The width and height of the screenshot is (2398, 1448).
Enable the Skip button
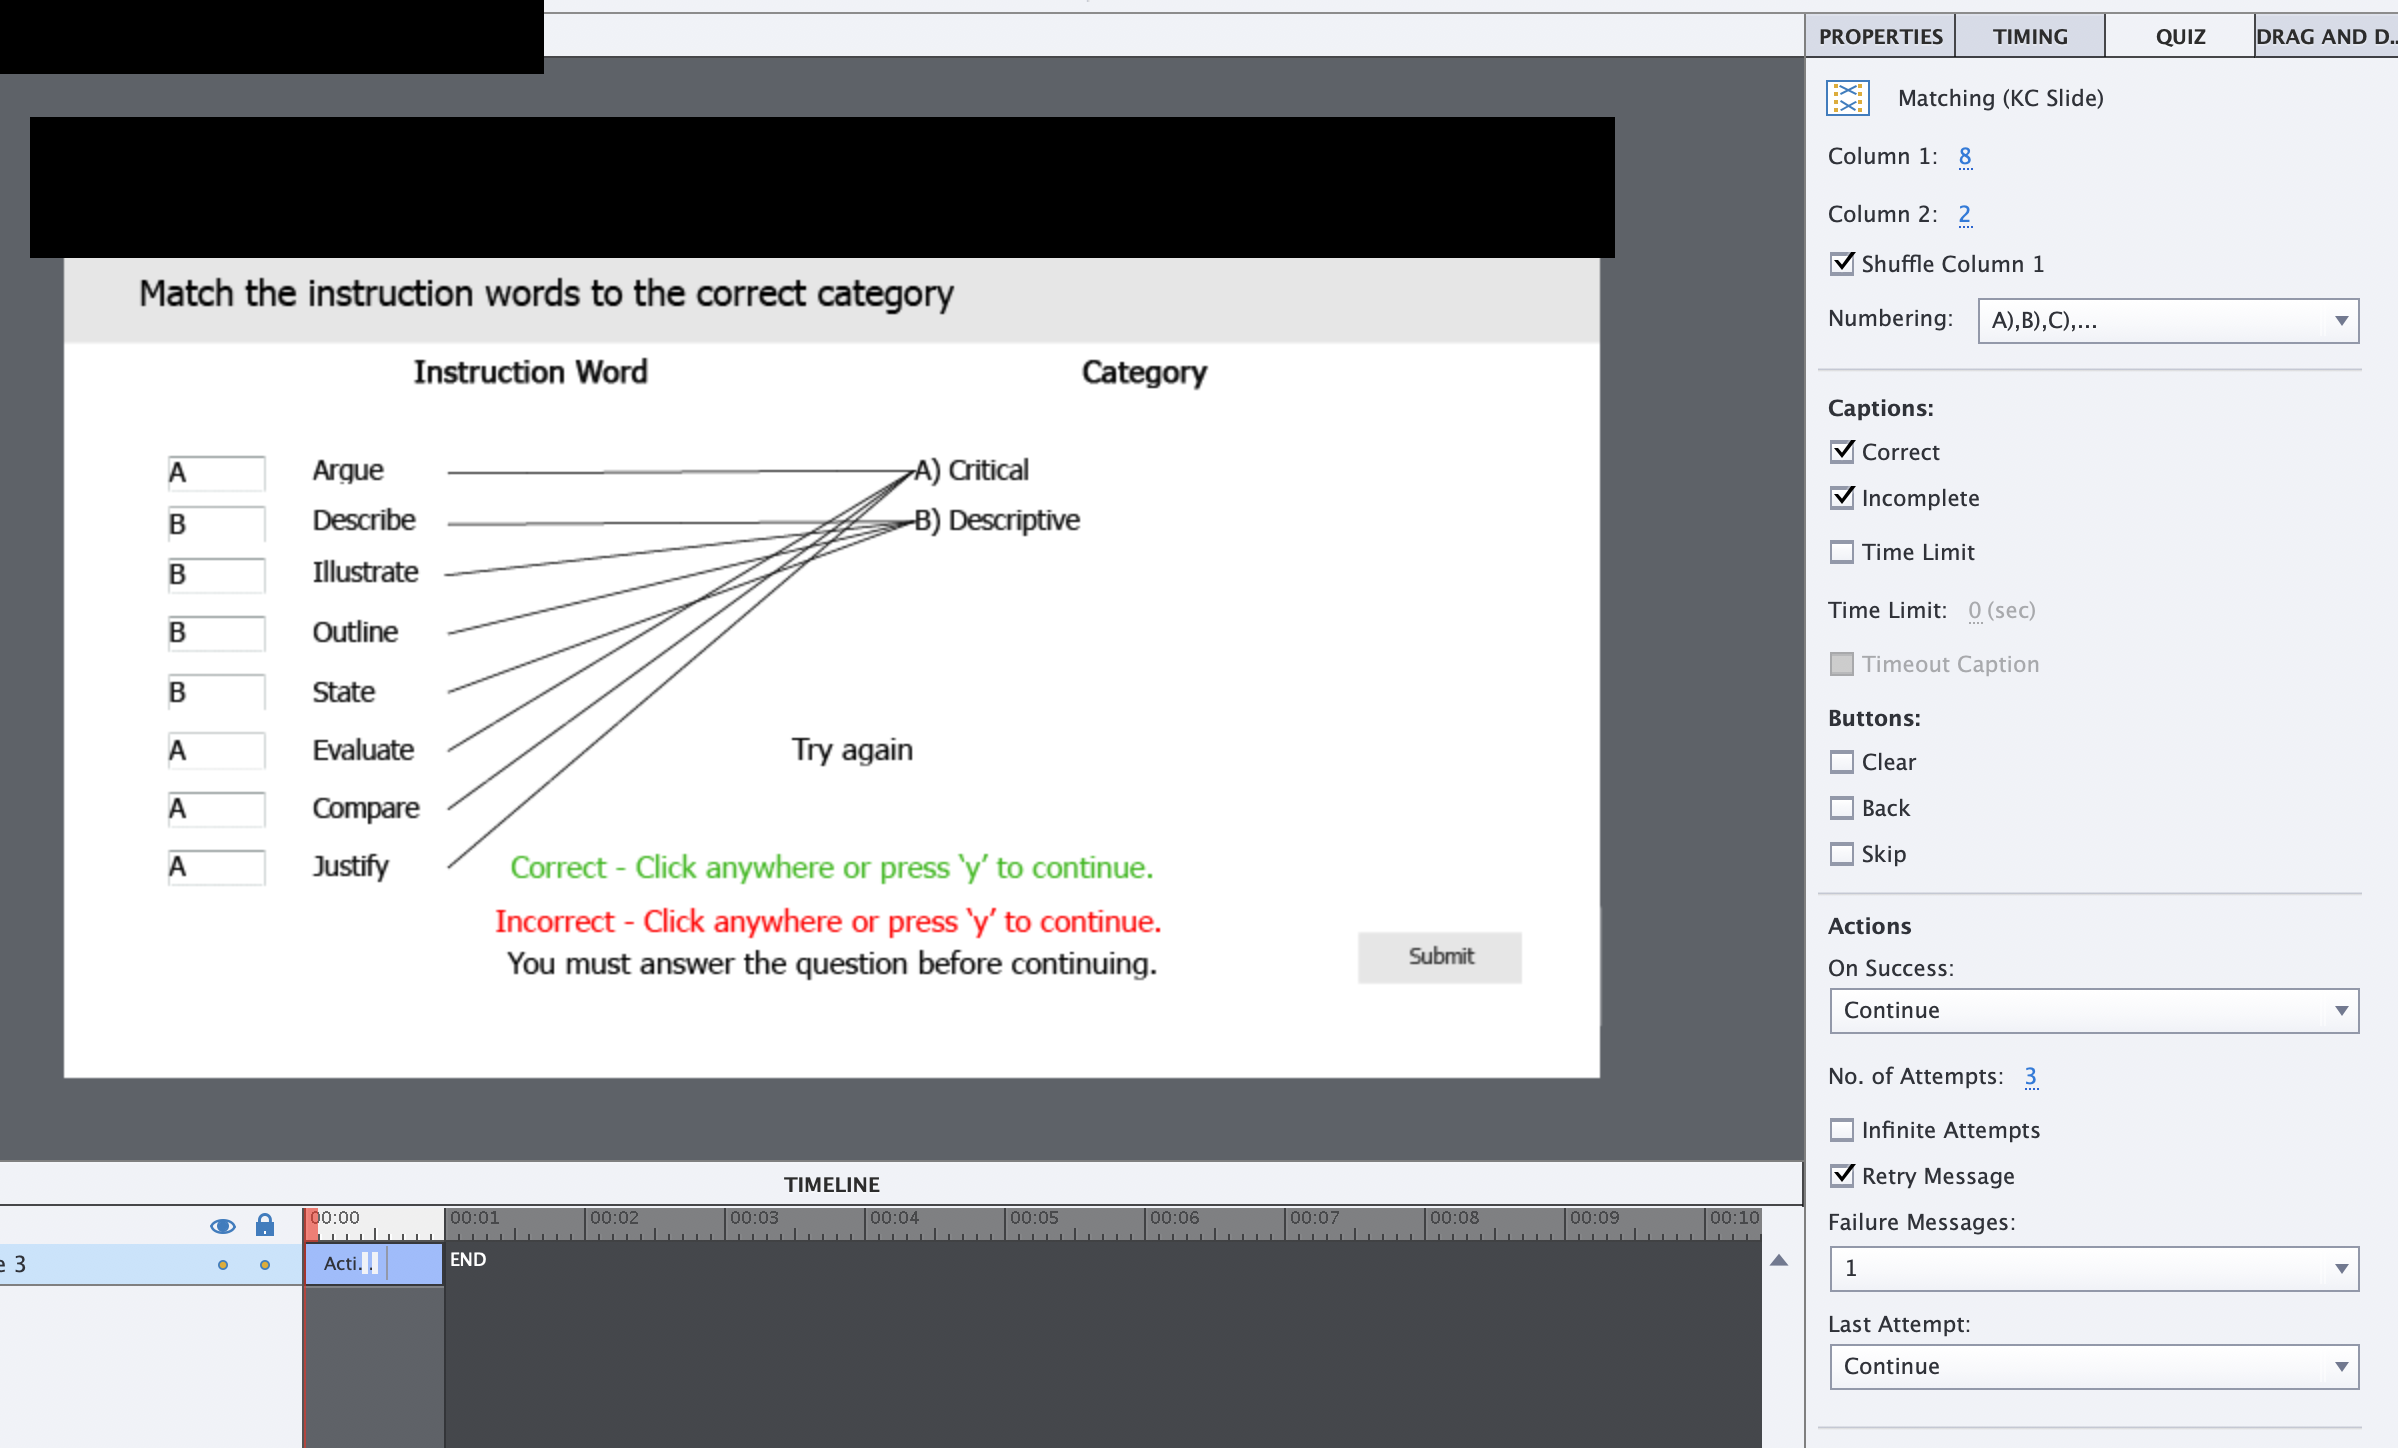[x=1842, y=853]
